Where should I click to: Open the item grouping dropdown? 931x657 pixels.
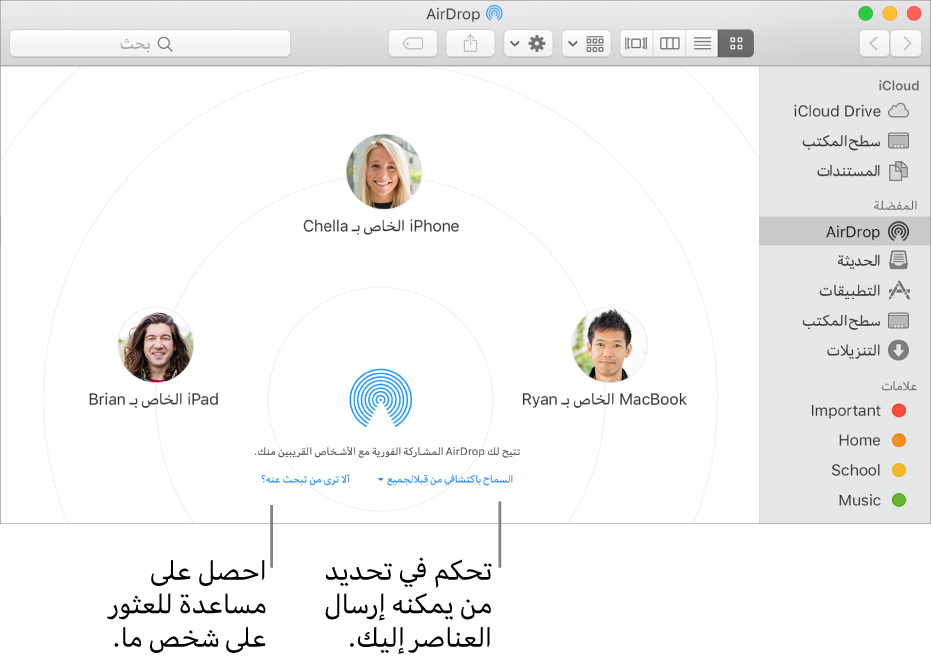coord(586,43)
